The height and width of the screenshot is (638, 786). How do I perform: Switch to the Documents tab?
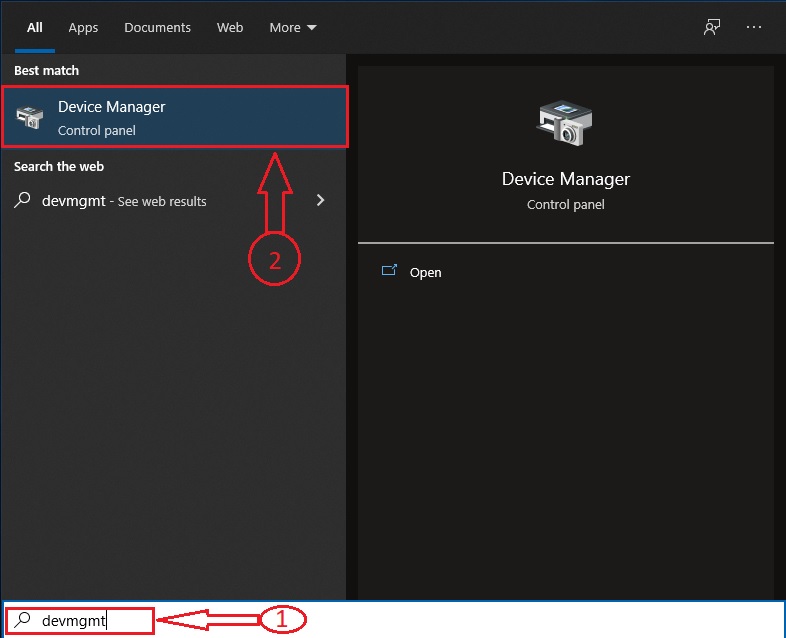coord(157,27)
